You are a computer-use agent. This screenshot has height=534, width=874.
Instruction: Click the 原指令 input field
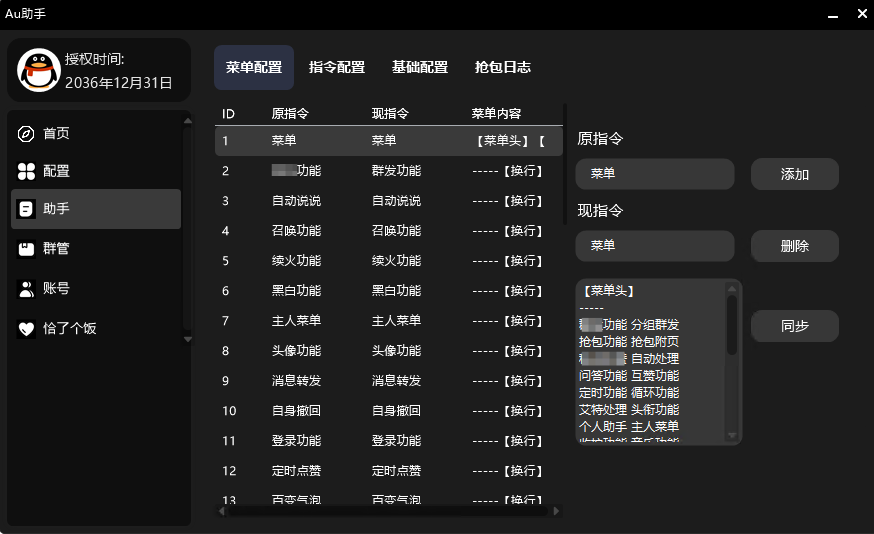655,174
